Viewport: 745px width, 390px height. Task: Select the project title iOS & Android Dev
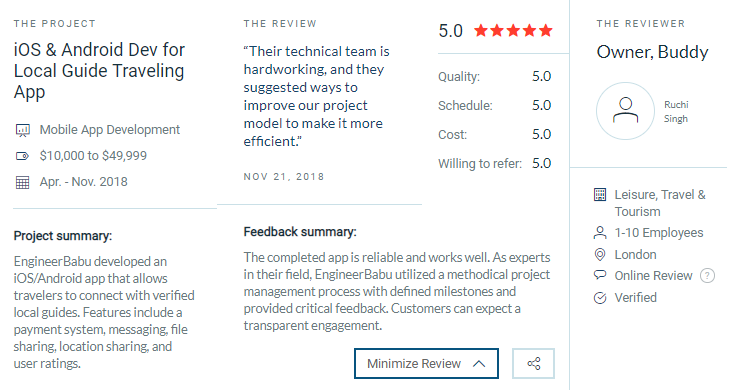tap(99, 70)
